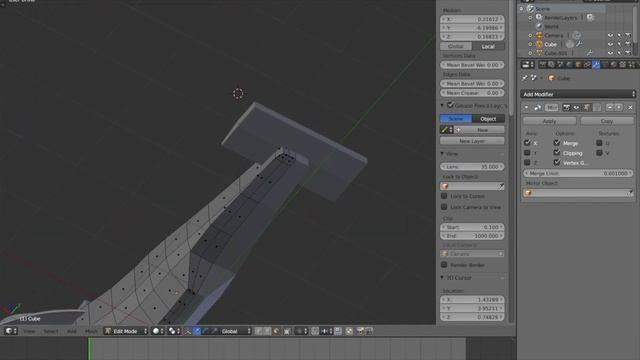Open the Select menu in 3D header
Screen dimensions: 640x360
(51, 331)
